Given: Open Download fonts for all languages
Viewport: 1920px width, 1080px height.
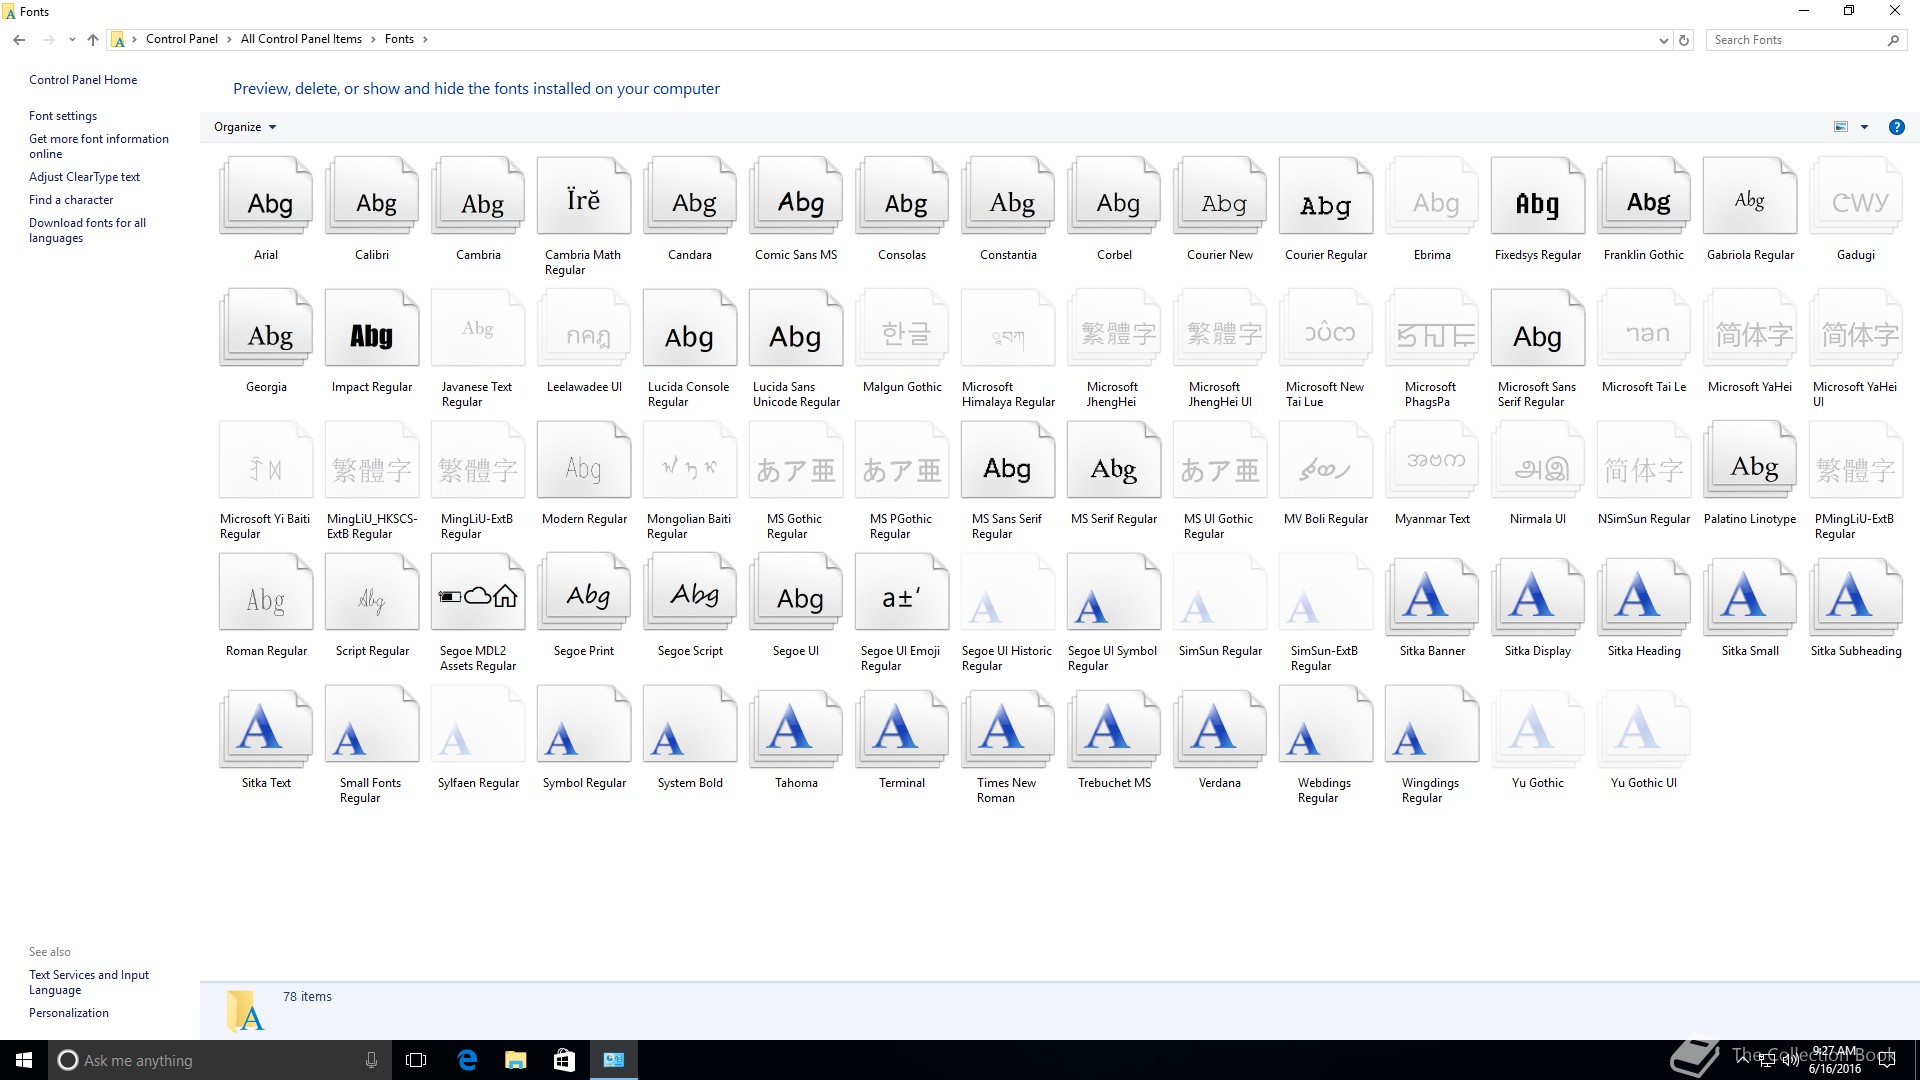Looking at the screenshot, I should (x=87, y=230).
